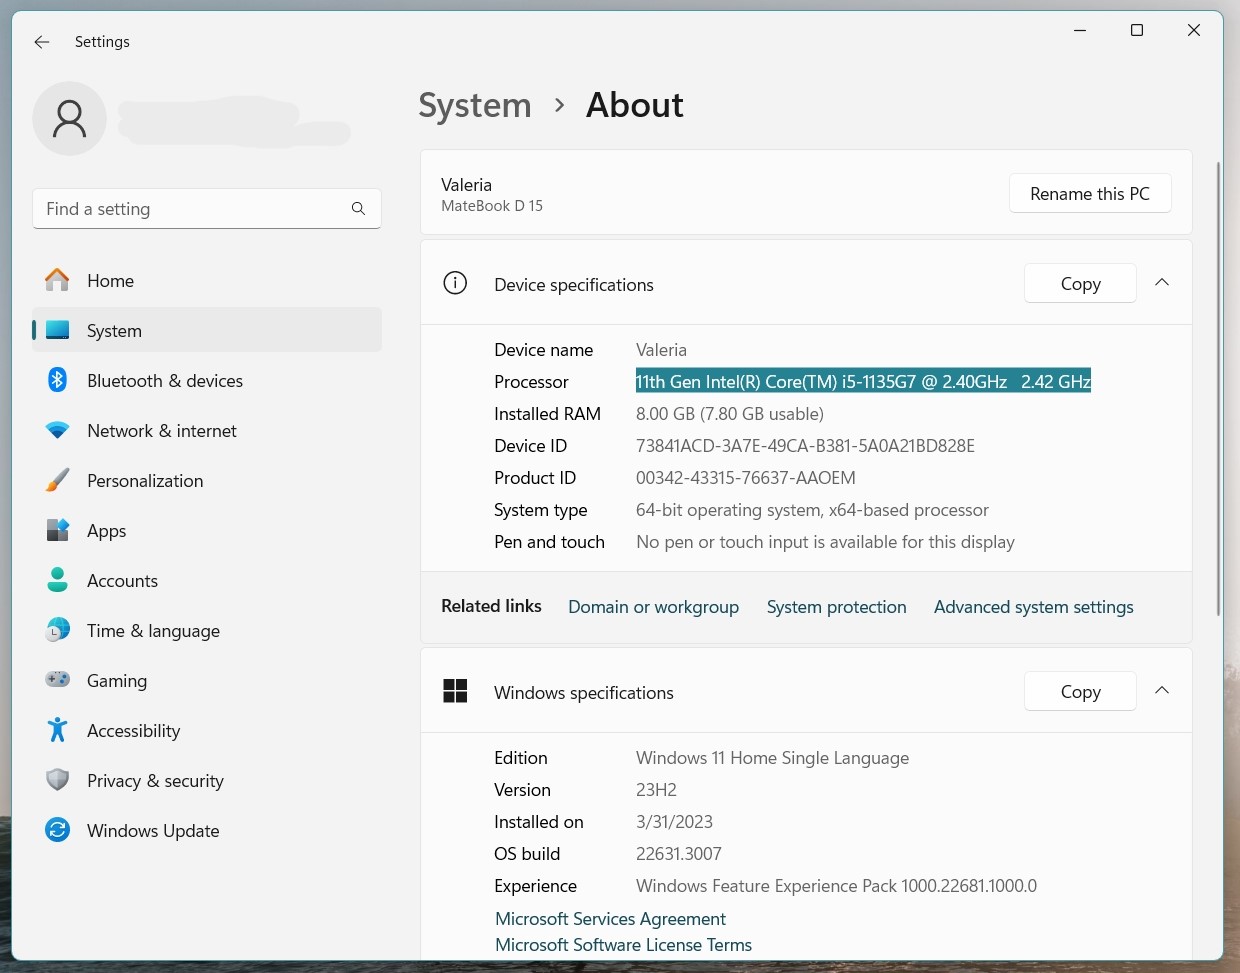Viewport: 1240px width, 973px height.
Task: Click the Personalization paintbrush icon
Action: click(x=58, y=481)
